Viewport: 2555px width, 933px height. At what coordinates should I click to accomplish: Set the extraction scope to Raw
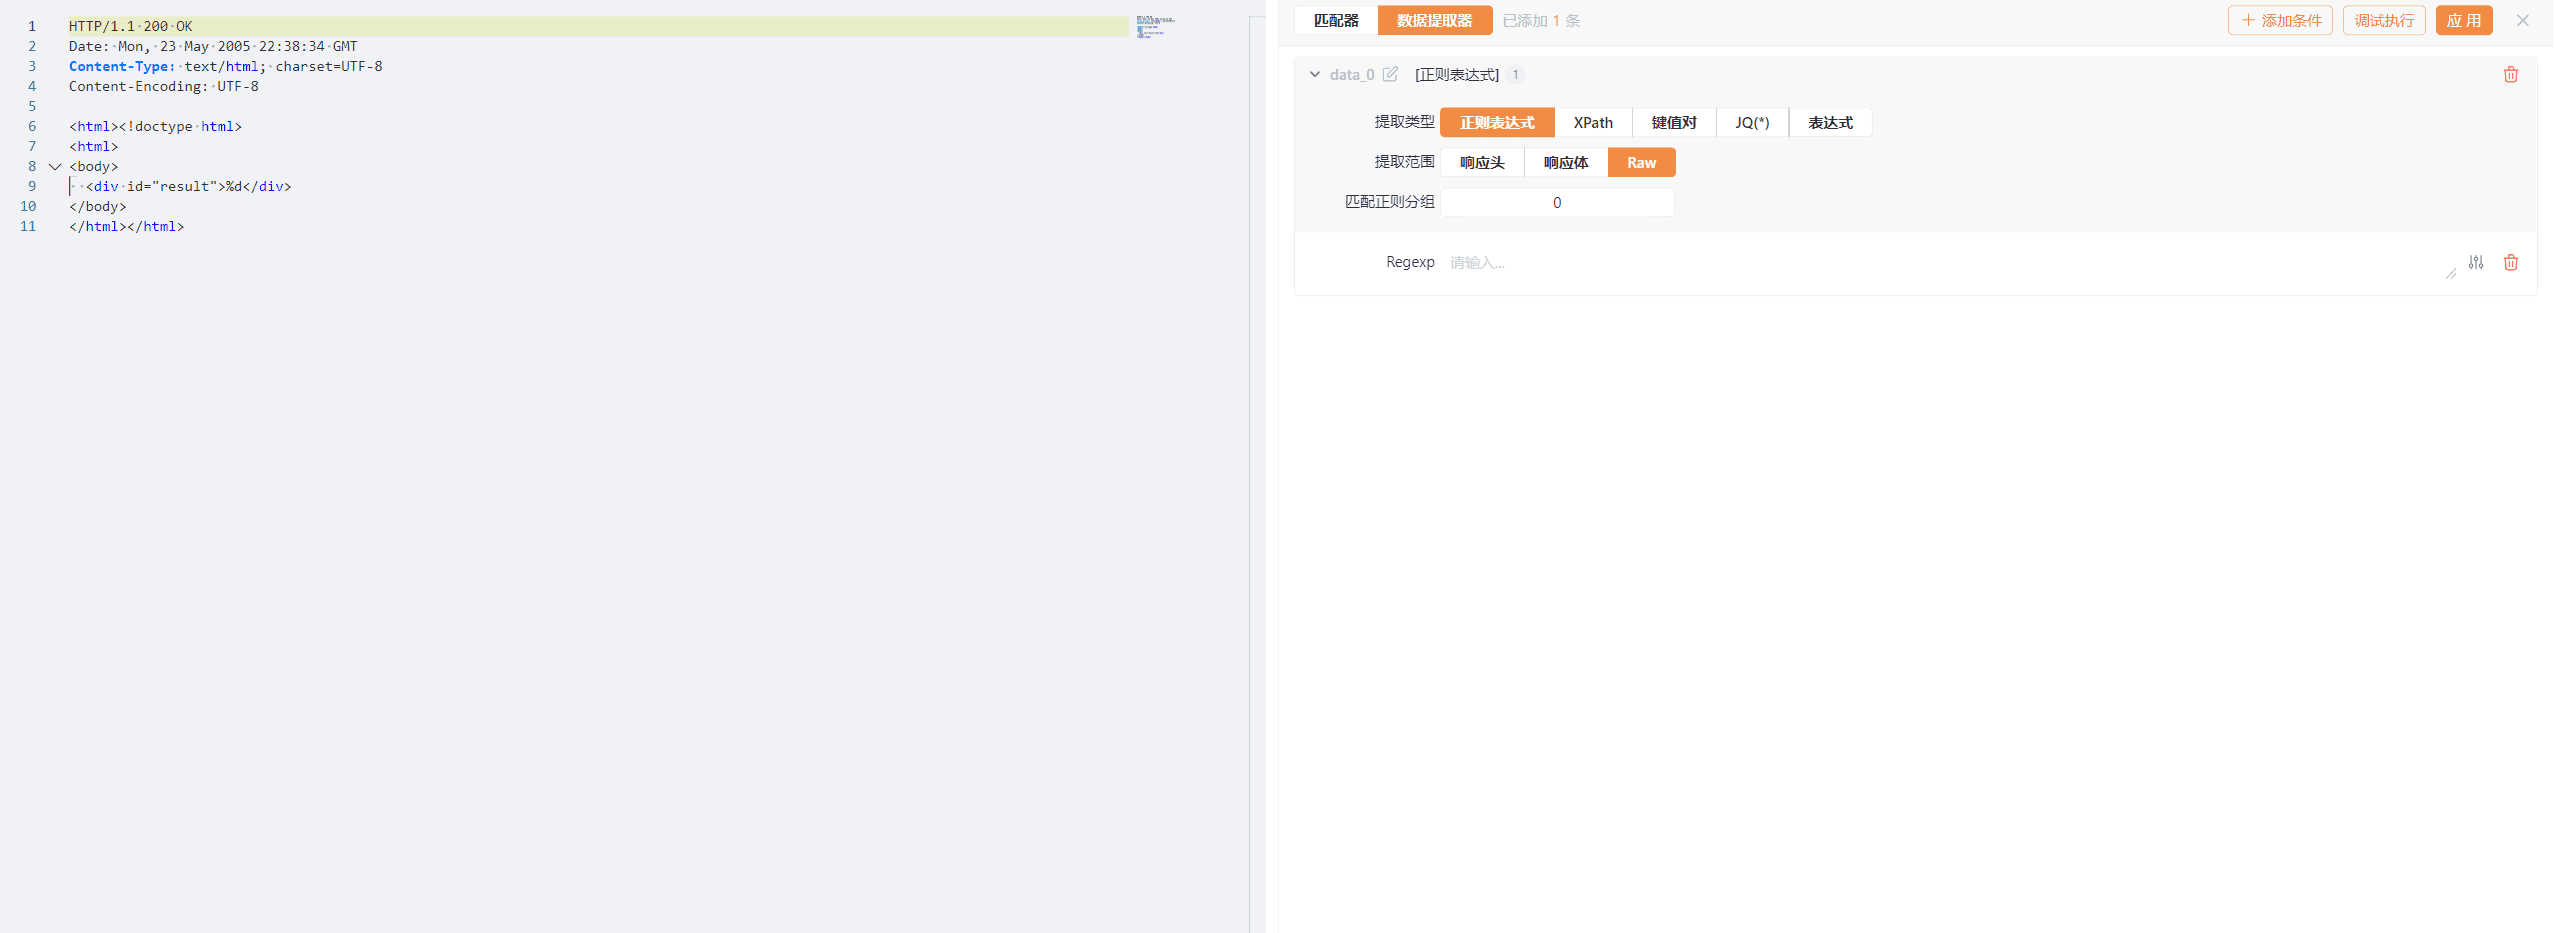pyautogui.click(x=1640, y=162)
